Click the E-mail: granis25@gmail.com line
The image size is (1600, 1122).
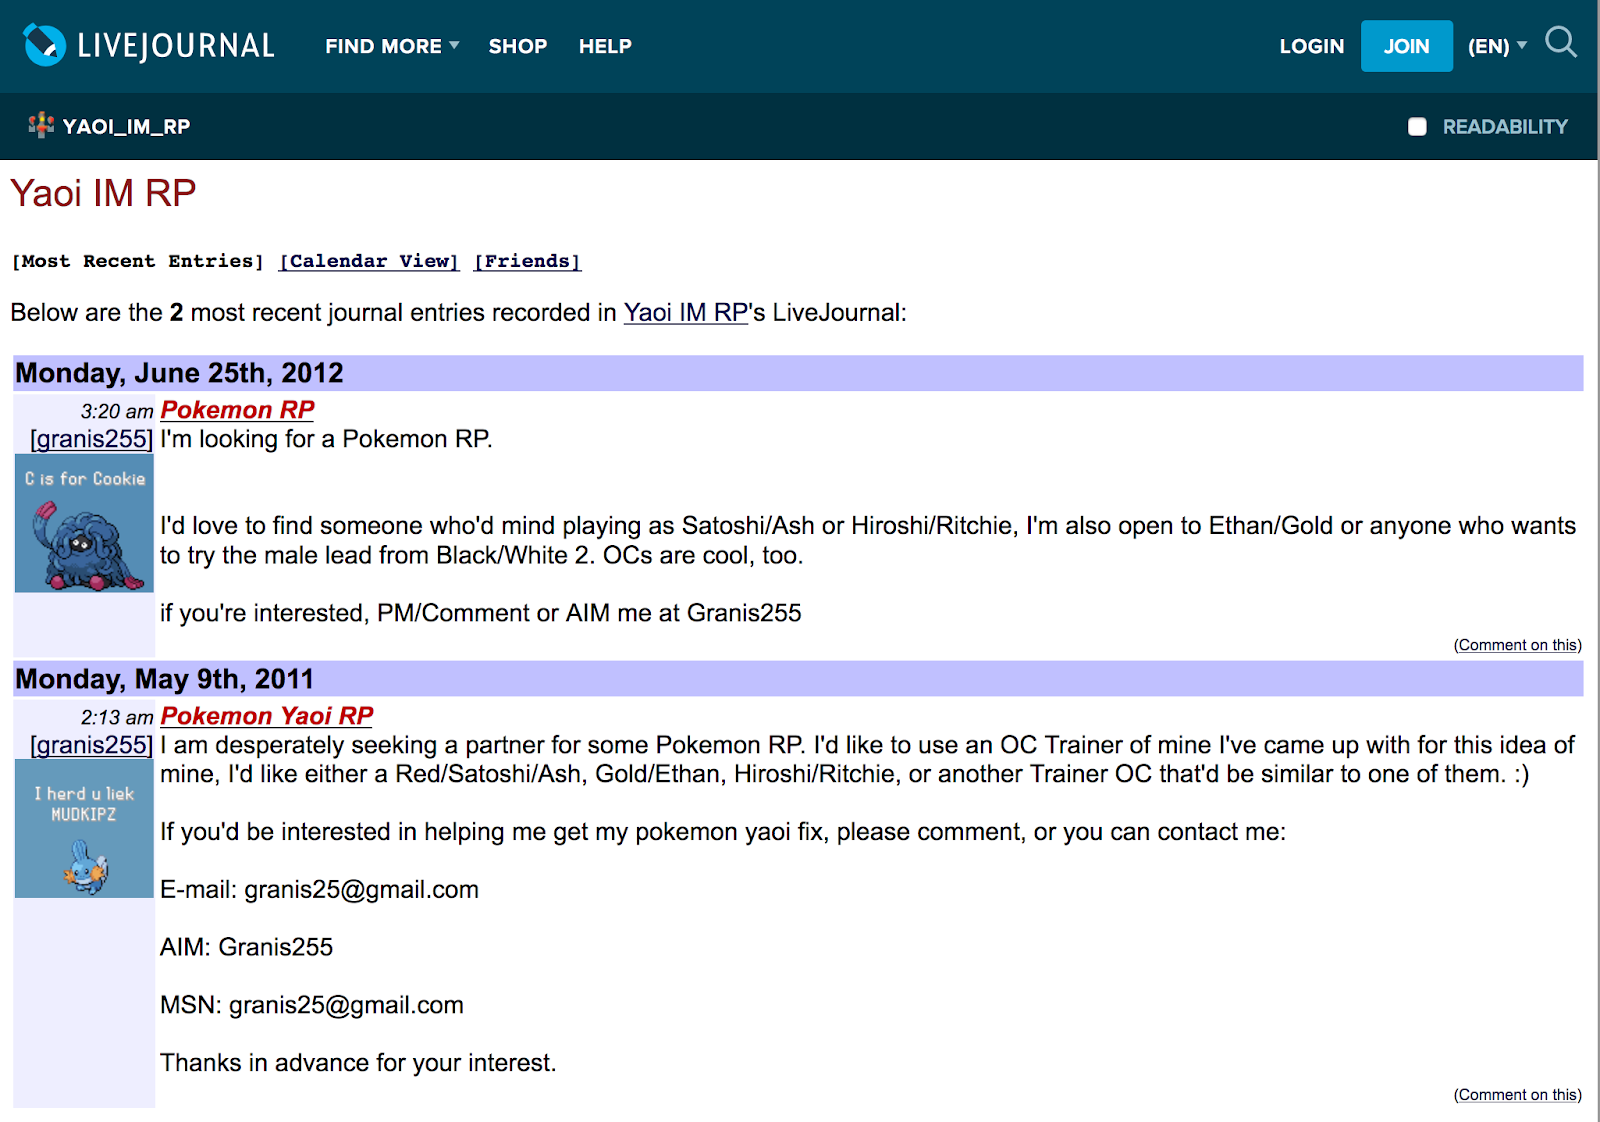319,890
